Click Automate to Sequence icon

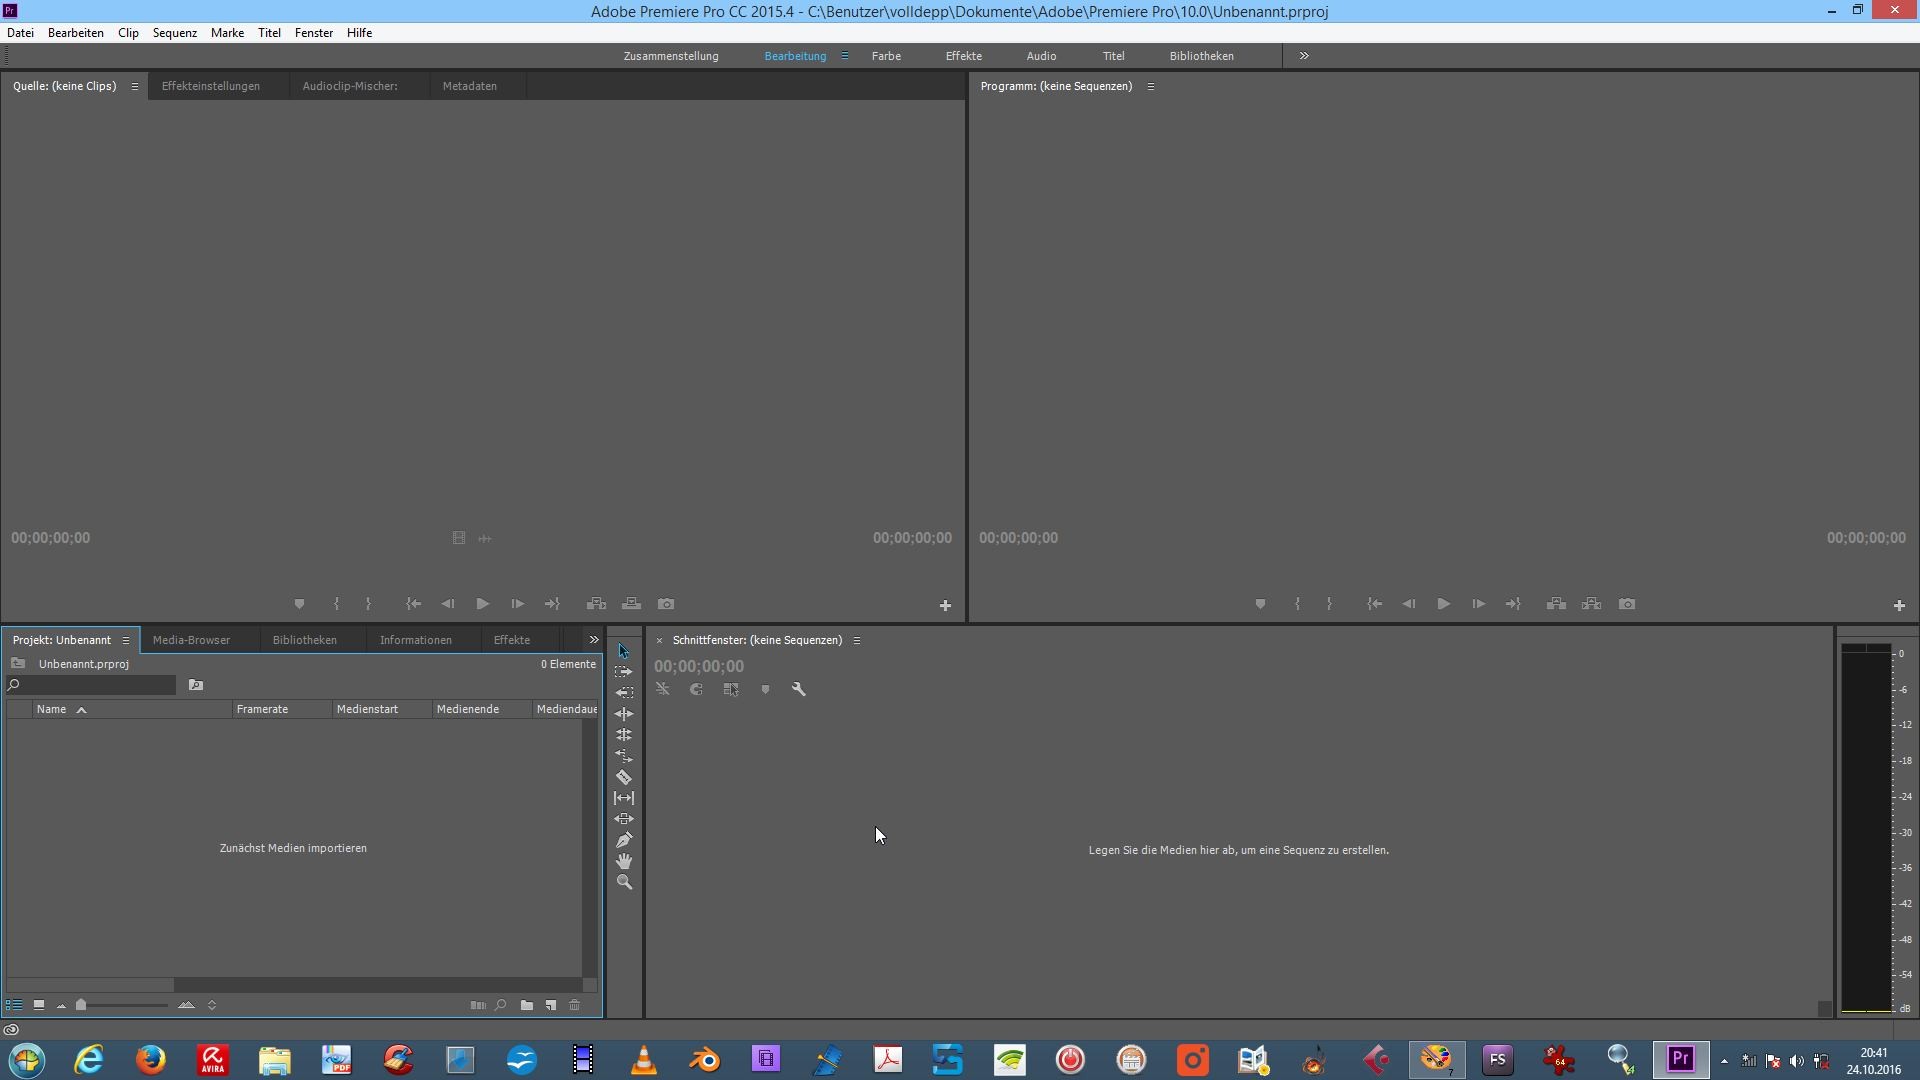pyautogui.click(x=478, y=1005)
